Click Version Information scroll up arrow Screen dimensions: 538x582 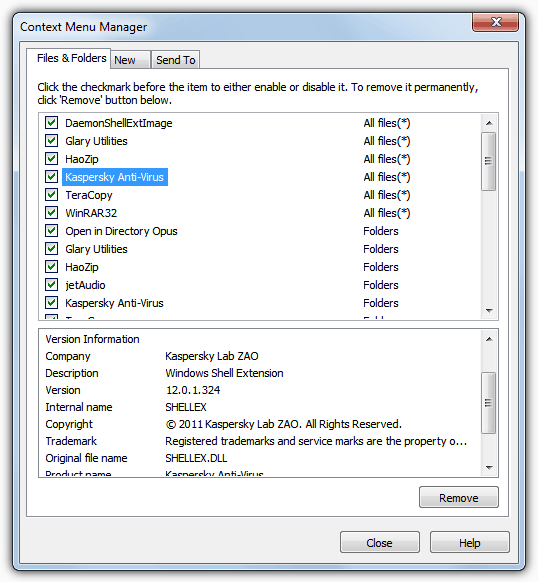coord(489,339)
